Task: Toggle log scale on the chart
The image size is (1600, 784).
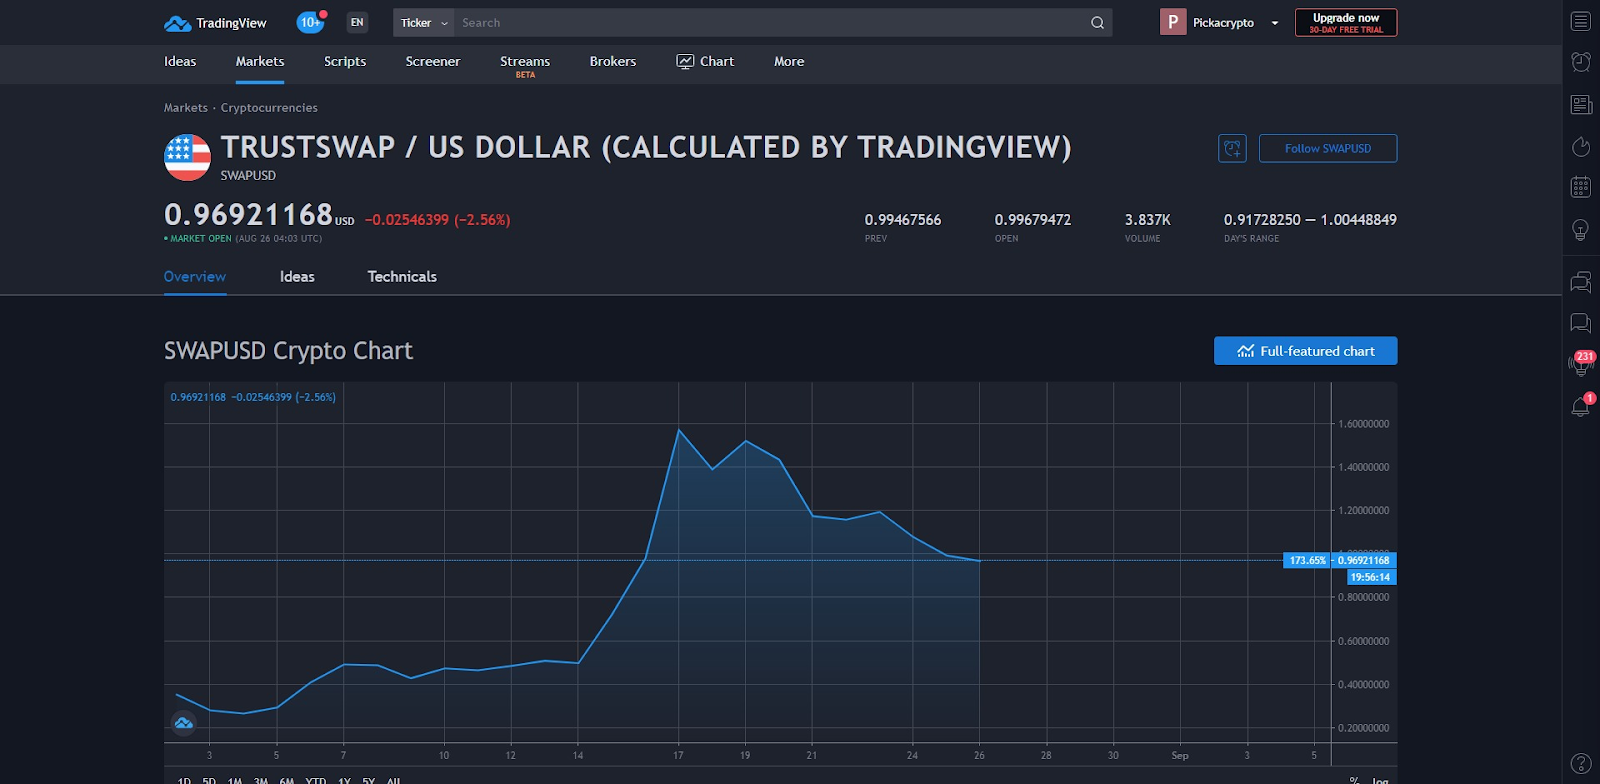Action: 1380,780
